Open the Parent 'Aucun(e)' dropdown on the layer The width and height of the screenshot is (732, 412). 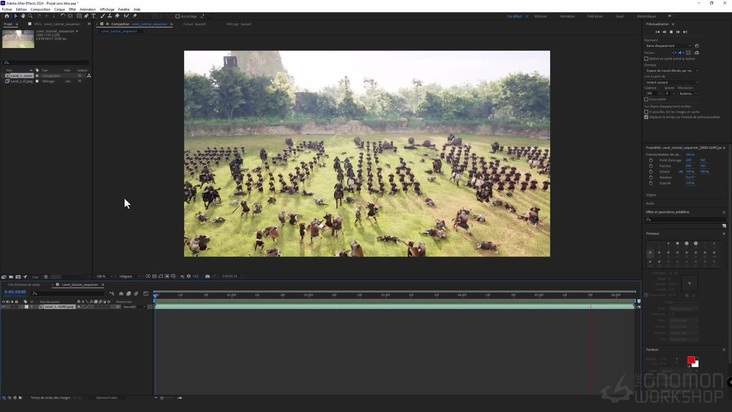coord(134,307)
